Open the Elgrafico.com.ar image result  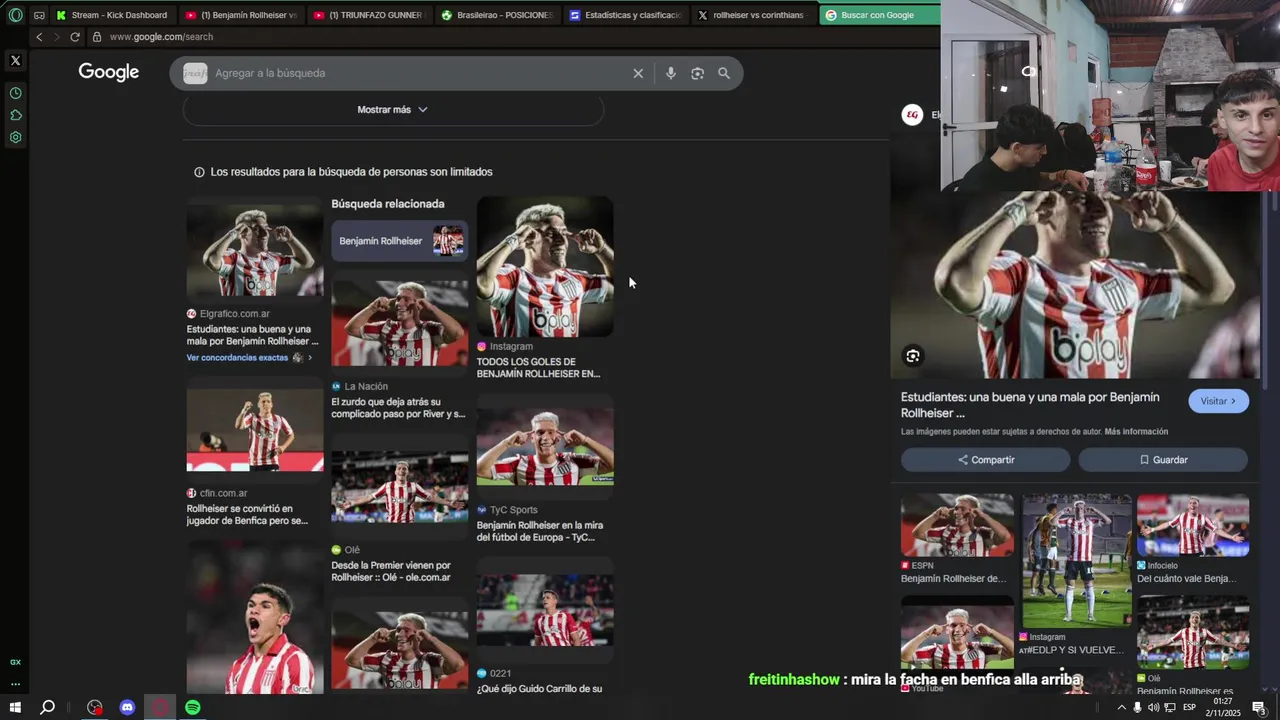tap(255, 250)
